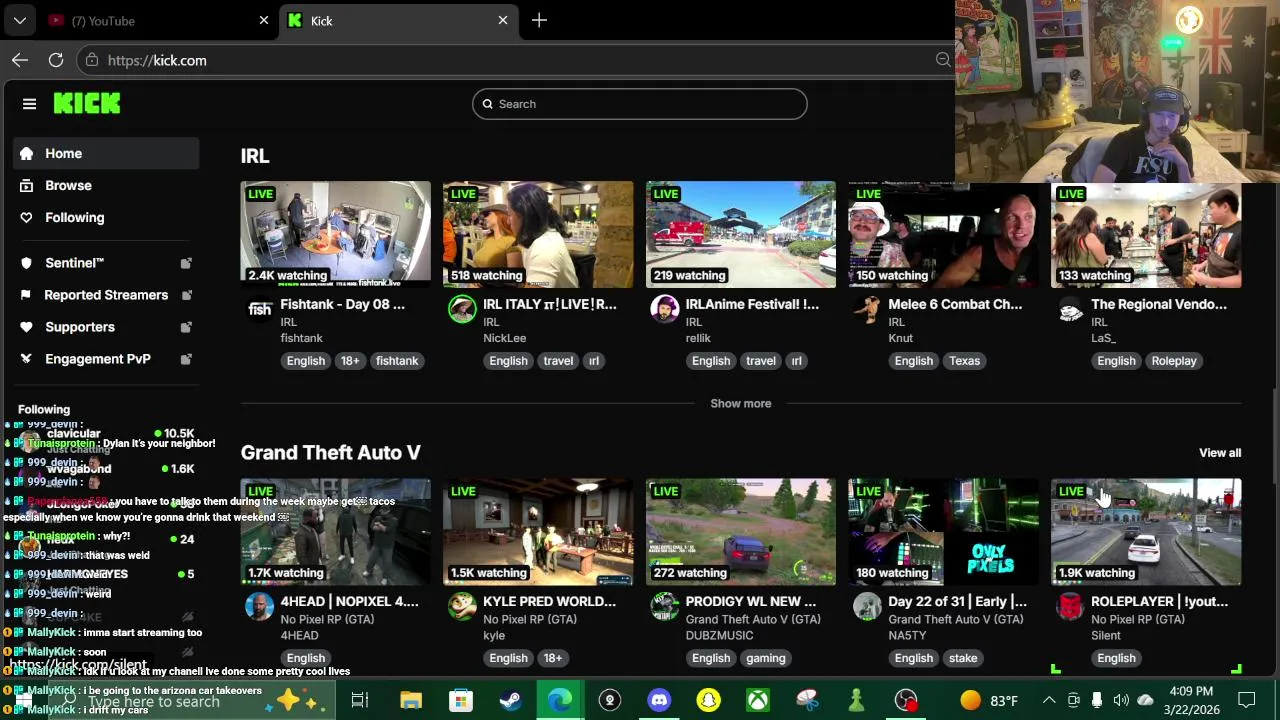This screenshot has height=720, width=1280.
Task: Click the rellik channel avatar
Action: click(665, 309)
